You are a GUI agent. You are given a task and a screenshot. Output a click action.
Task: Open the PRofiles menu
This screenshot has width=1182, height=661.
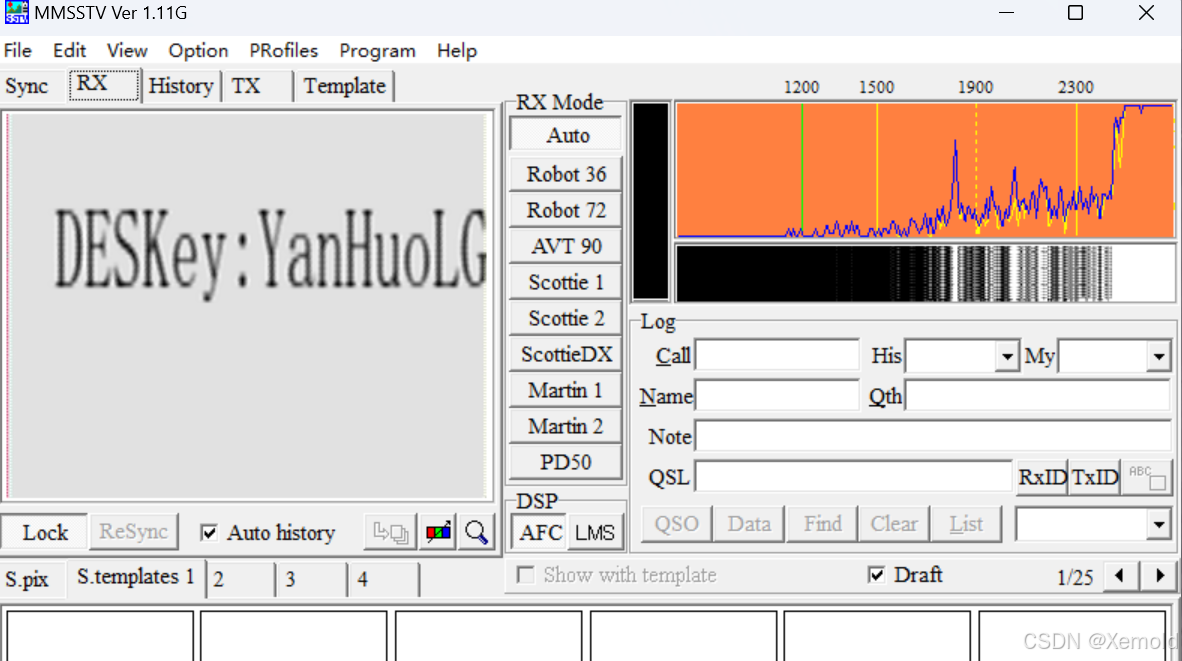click(x=283, y=50)
